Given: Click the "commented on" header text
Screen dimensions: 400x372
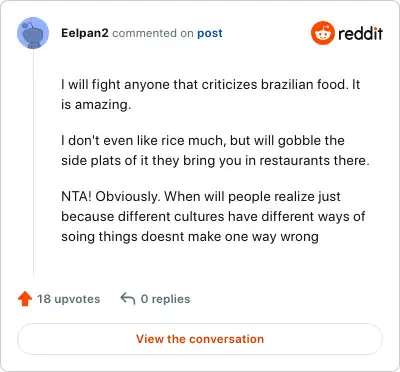Looking at the screenshot, I should [153, 33].
